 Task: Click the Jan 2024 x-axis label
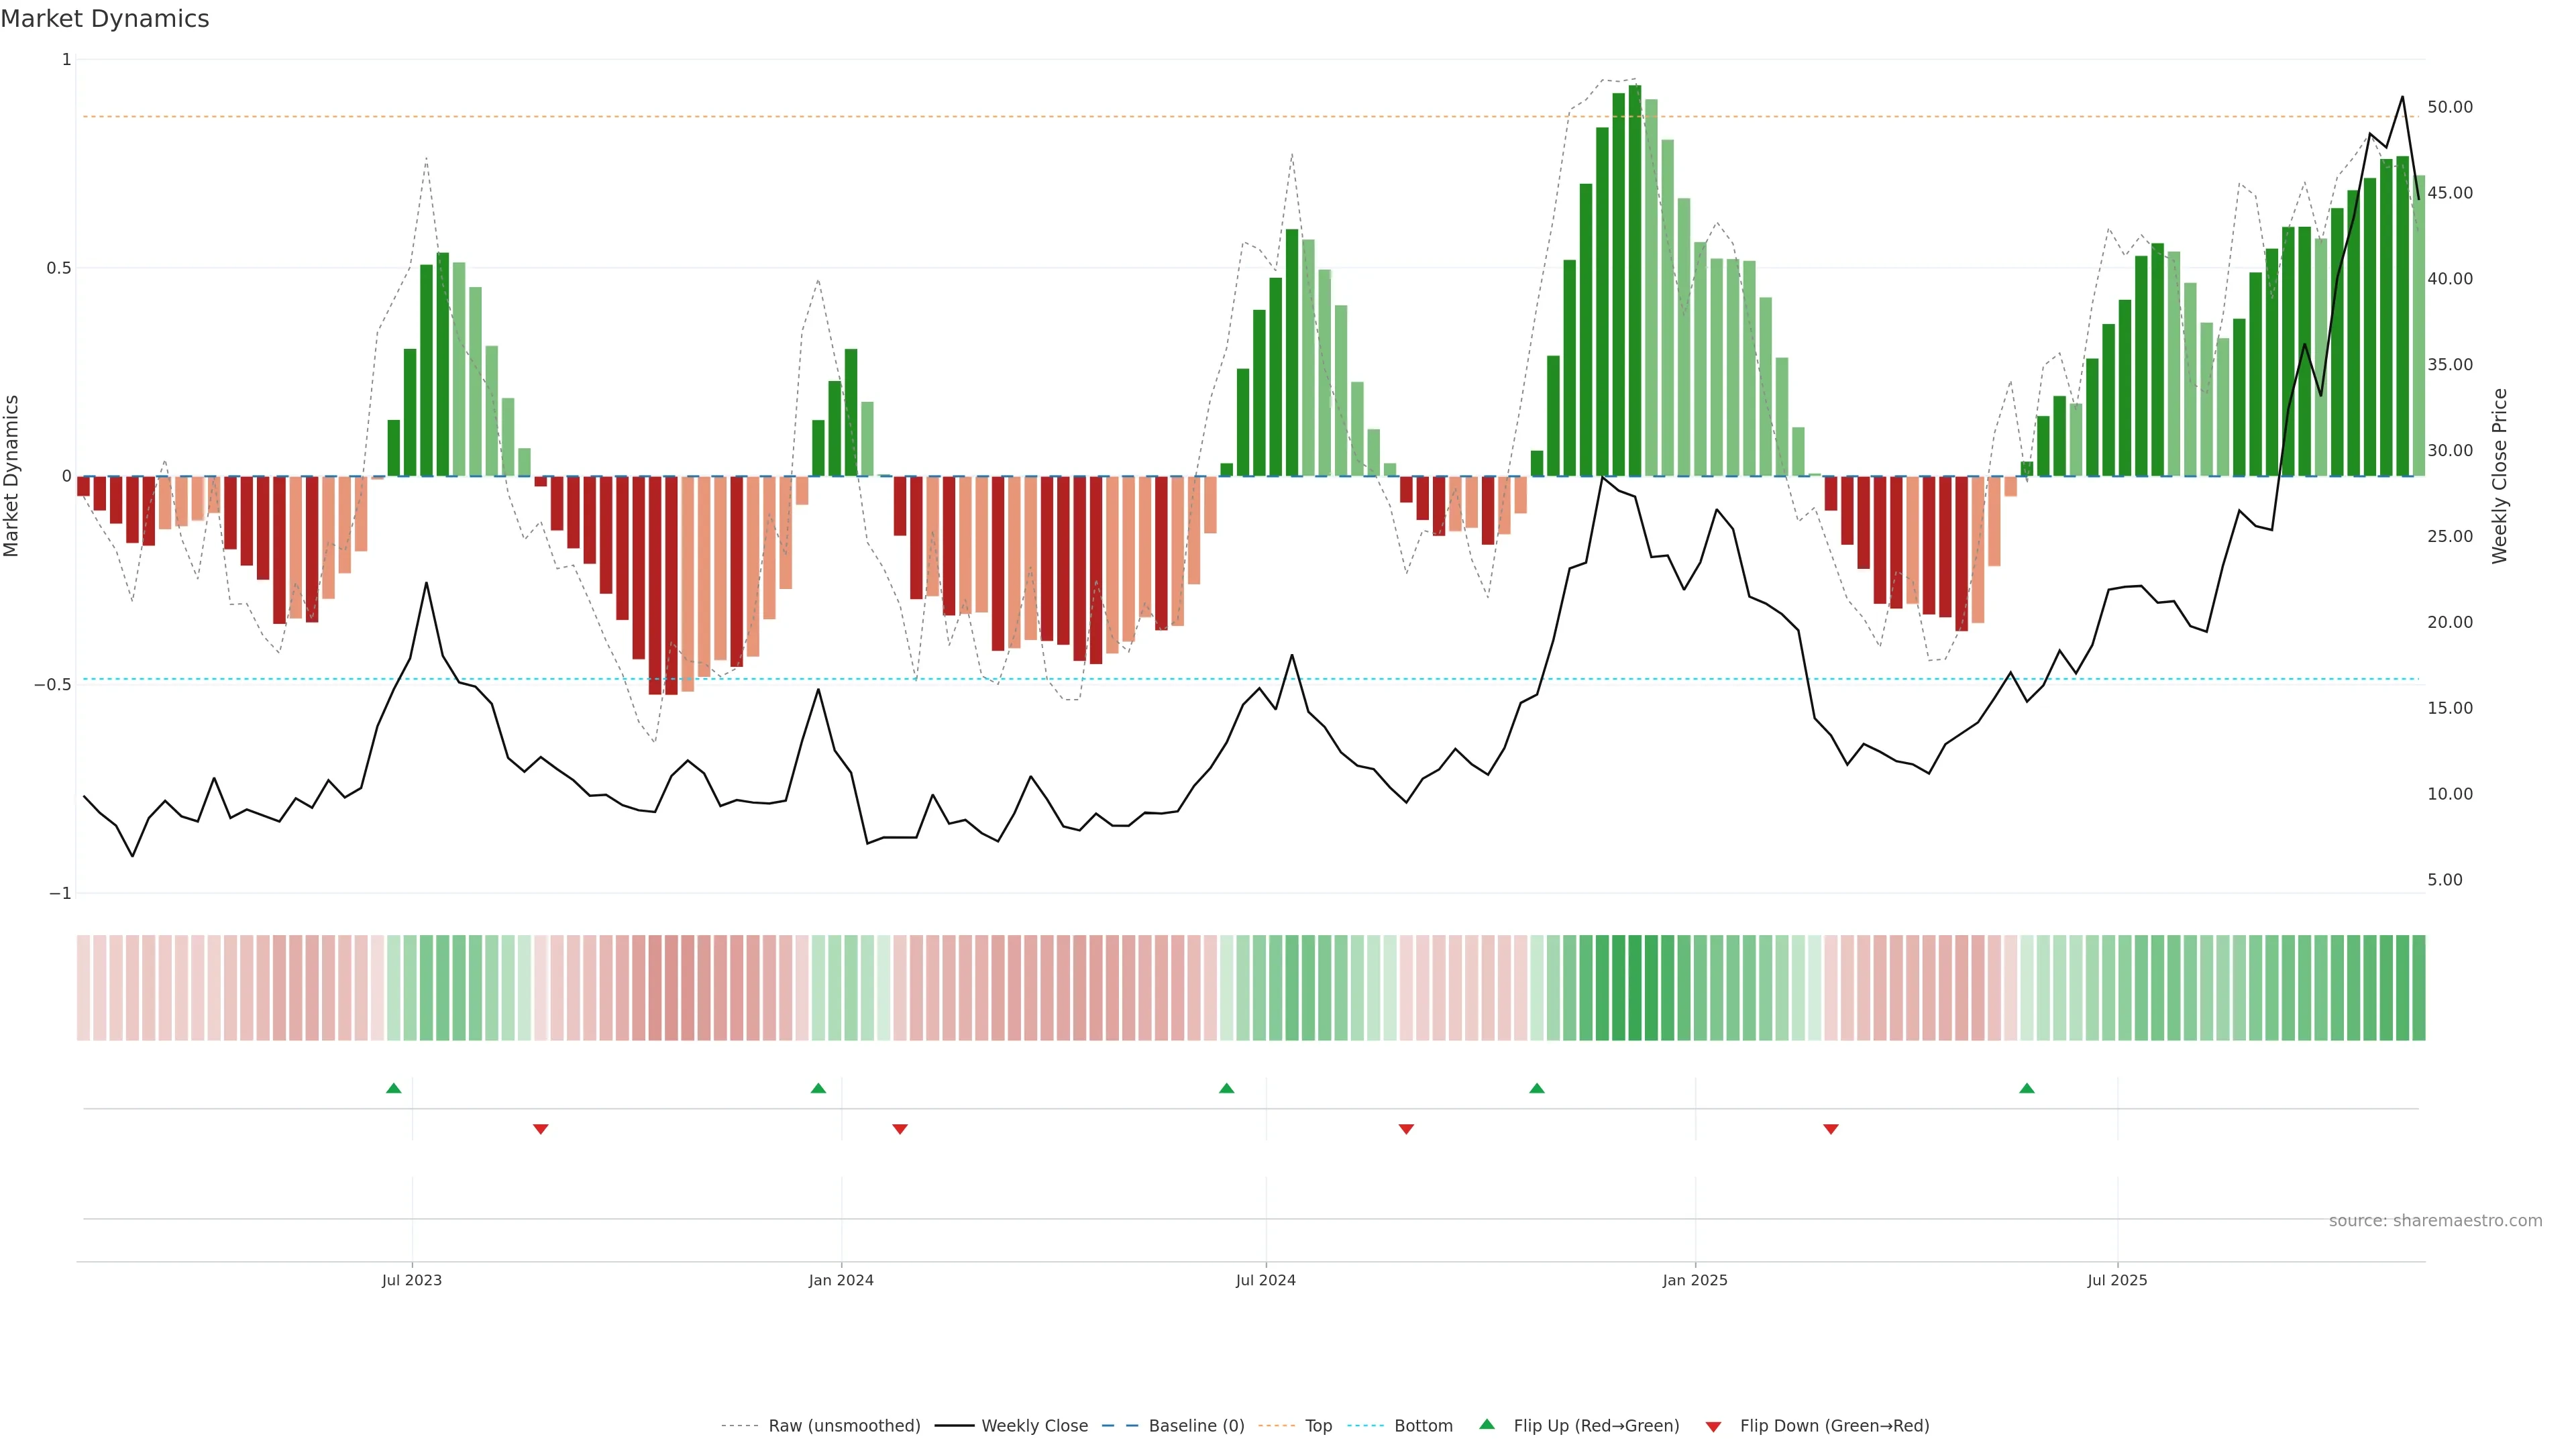click(x=841, y=1280)
